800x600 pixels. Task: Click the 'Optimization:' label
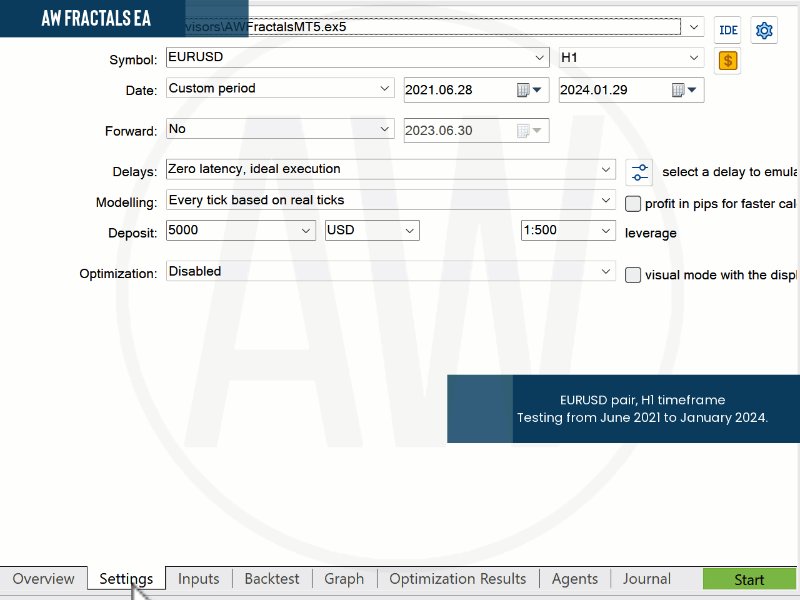coord(118,273)
